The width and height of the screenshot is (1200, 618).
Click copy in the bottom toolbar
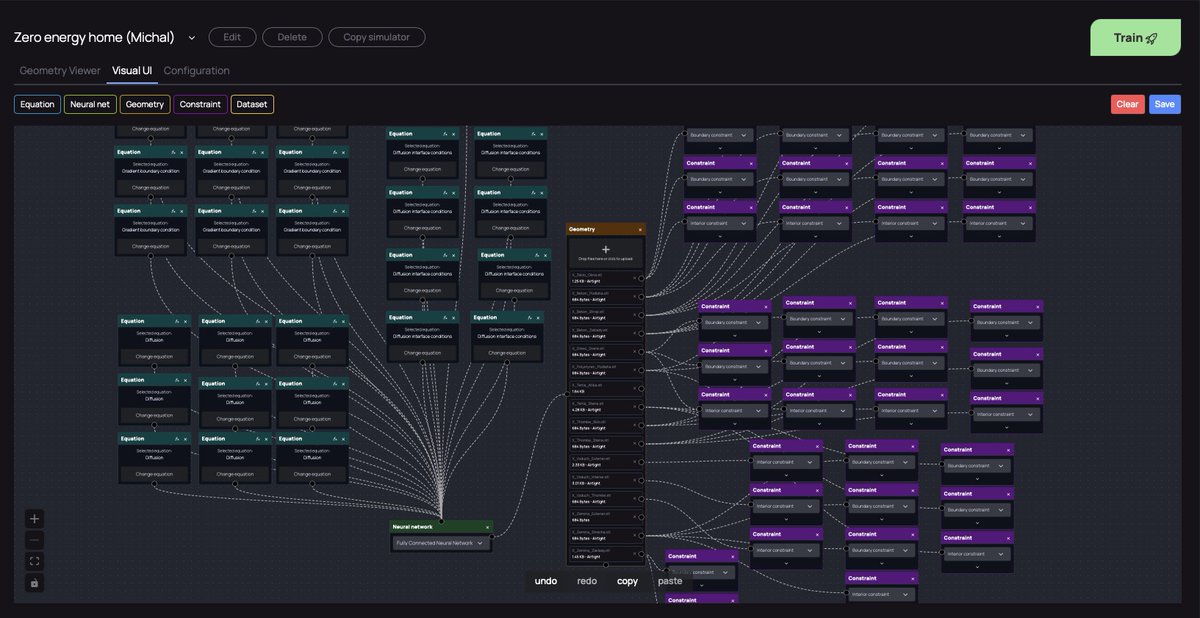point(628,581)
